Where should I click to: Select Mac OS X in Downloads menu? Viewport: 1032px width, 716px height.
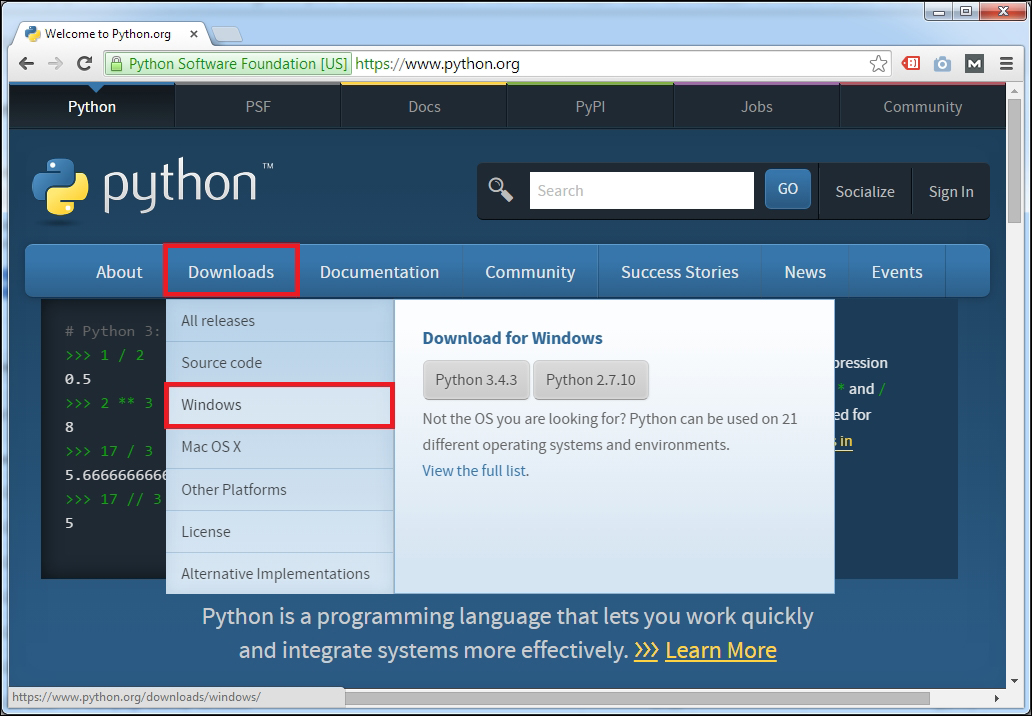coord(280,447)
